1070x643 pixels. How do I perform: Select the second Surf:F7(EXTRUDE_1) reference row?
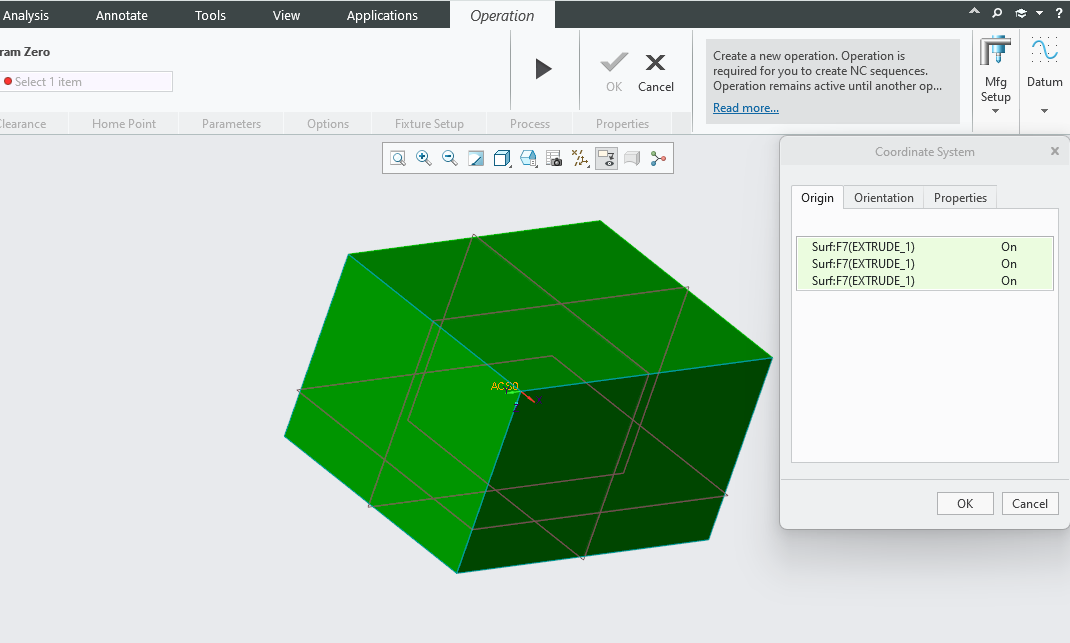point(925,263)
